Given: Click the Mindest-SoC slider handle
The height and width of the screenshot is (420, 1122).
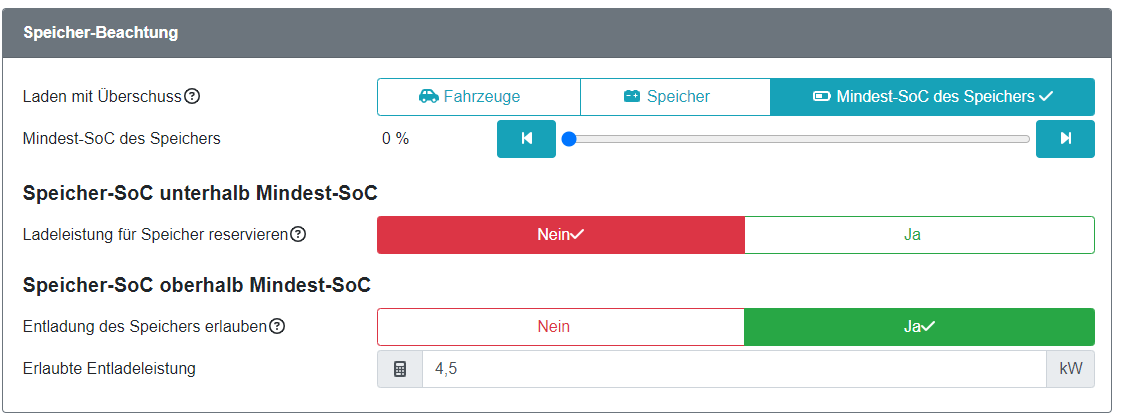Looking at the screenshot, I should point(569,139).
